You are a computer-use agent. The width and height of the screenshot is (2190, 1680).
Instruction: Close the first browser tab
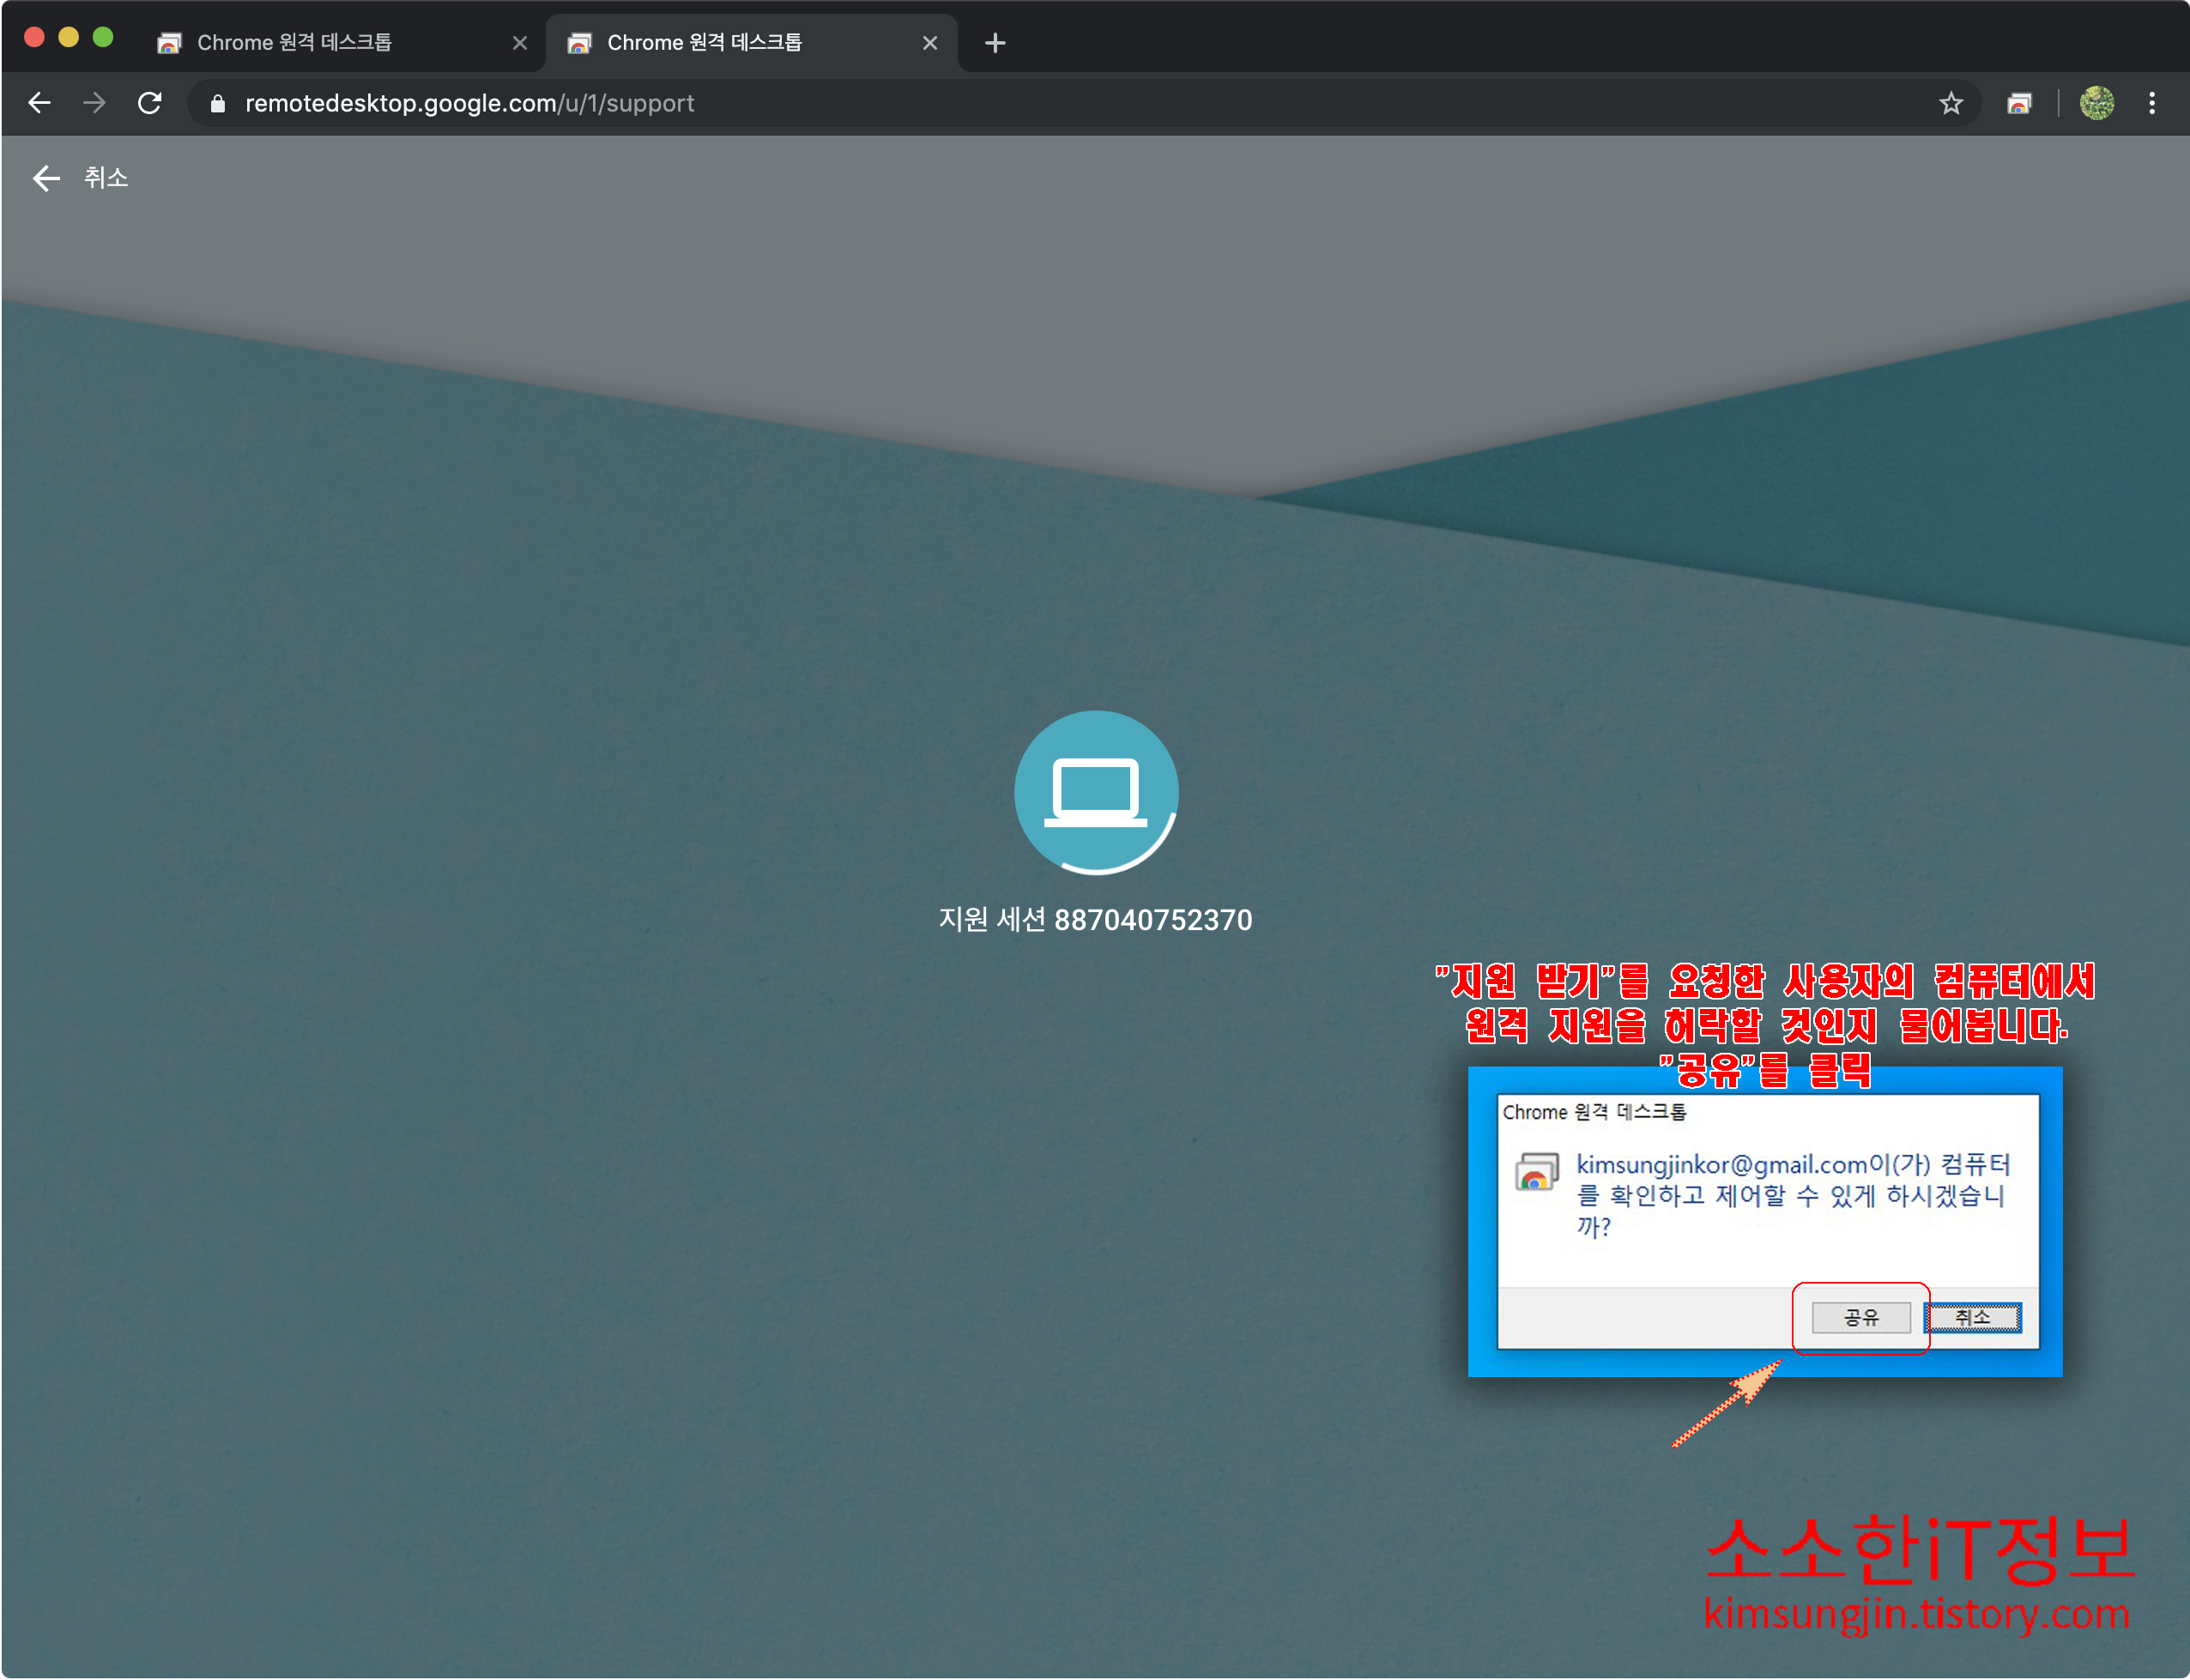(x=519, y=43)
